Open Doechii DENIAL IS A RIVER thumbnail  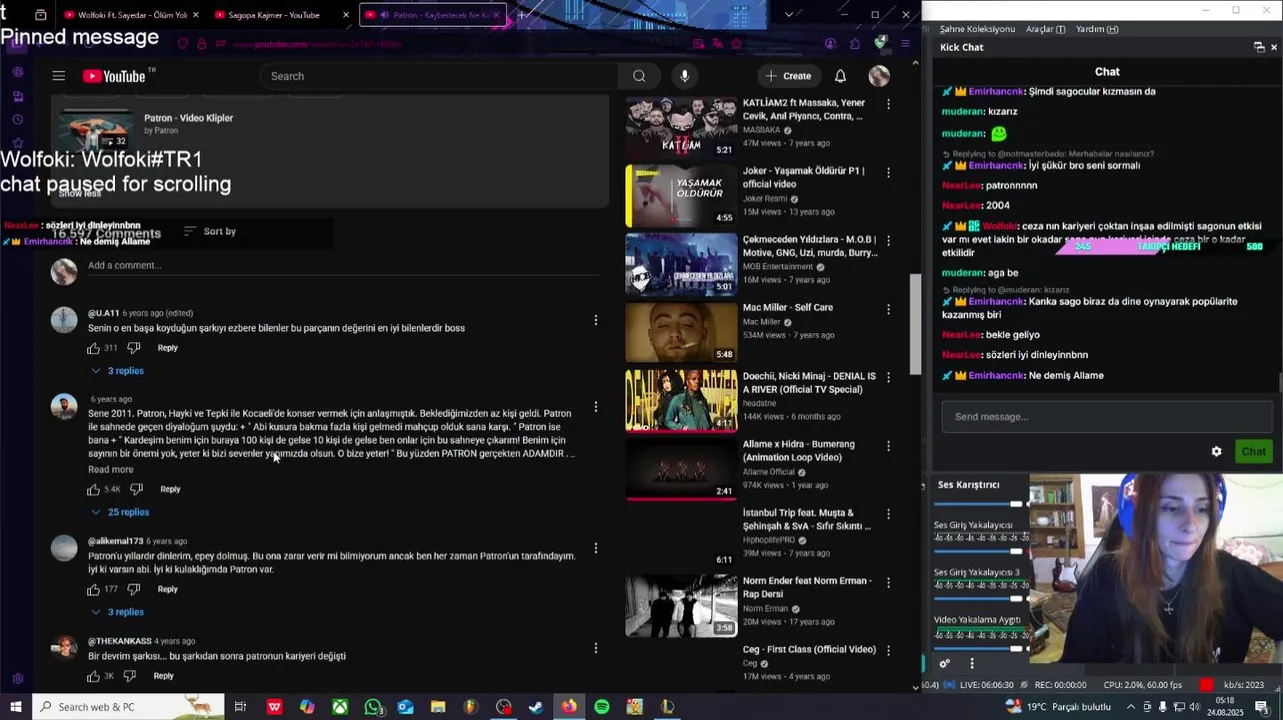pos(681,400)
